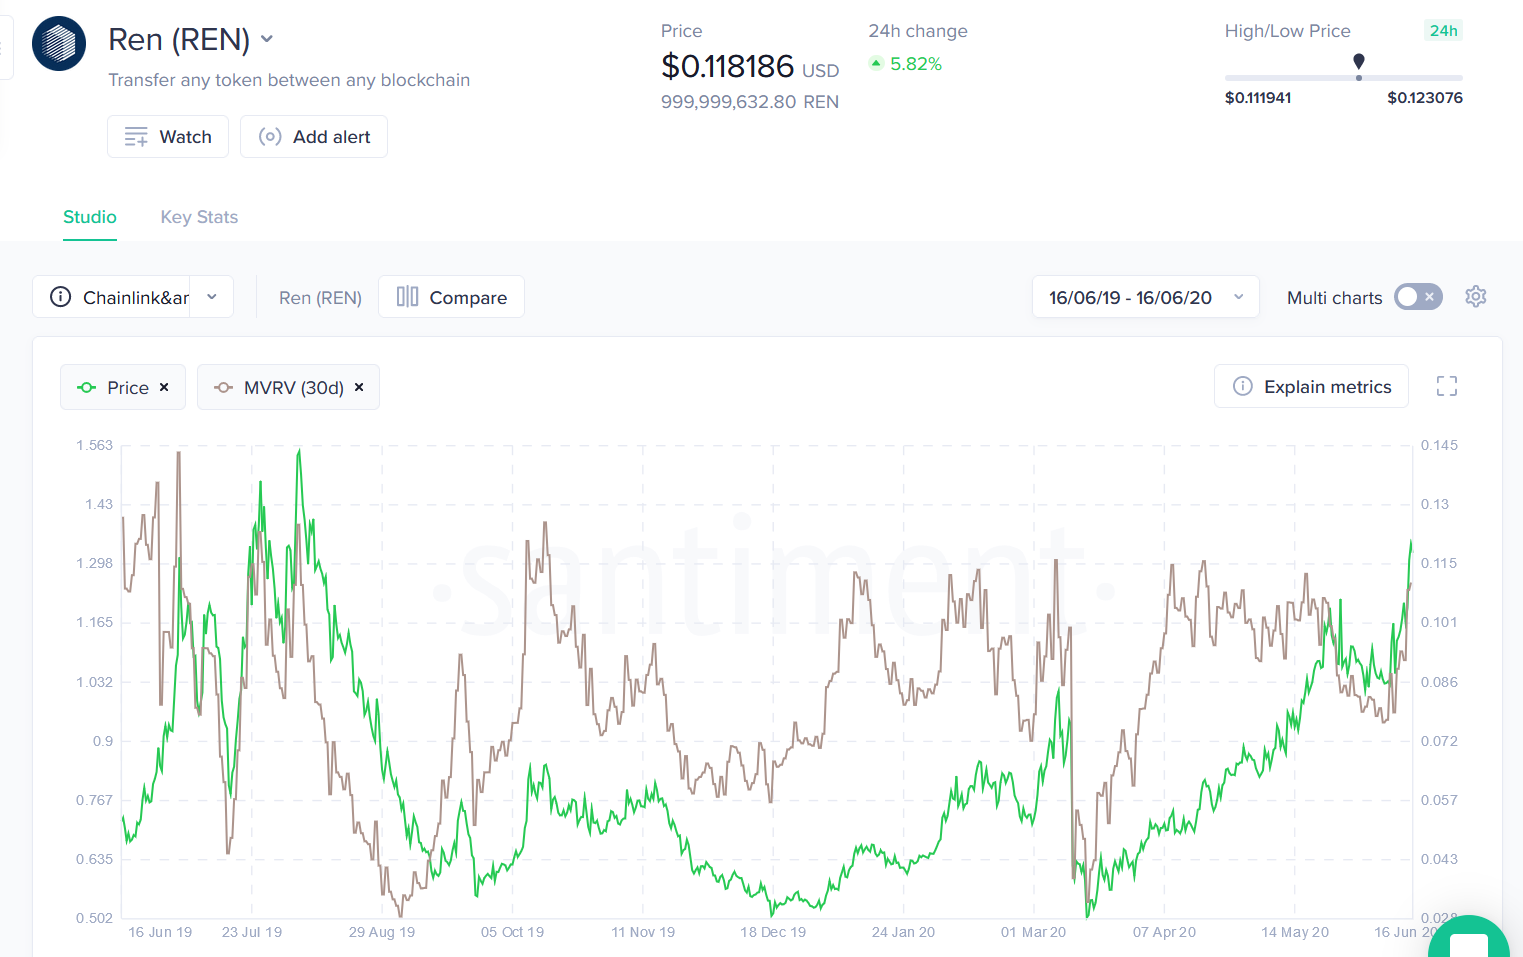
Task: Expand the Ren (REN) asset dropdown chevron
Action: pos(267,39)
